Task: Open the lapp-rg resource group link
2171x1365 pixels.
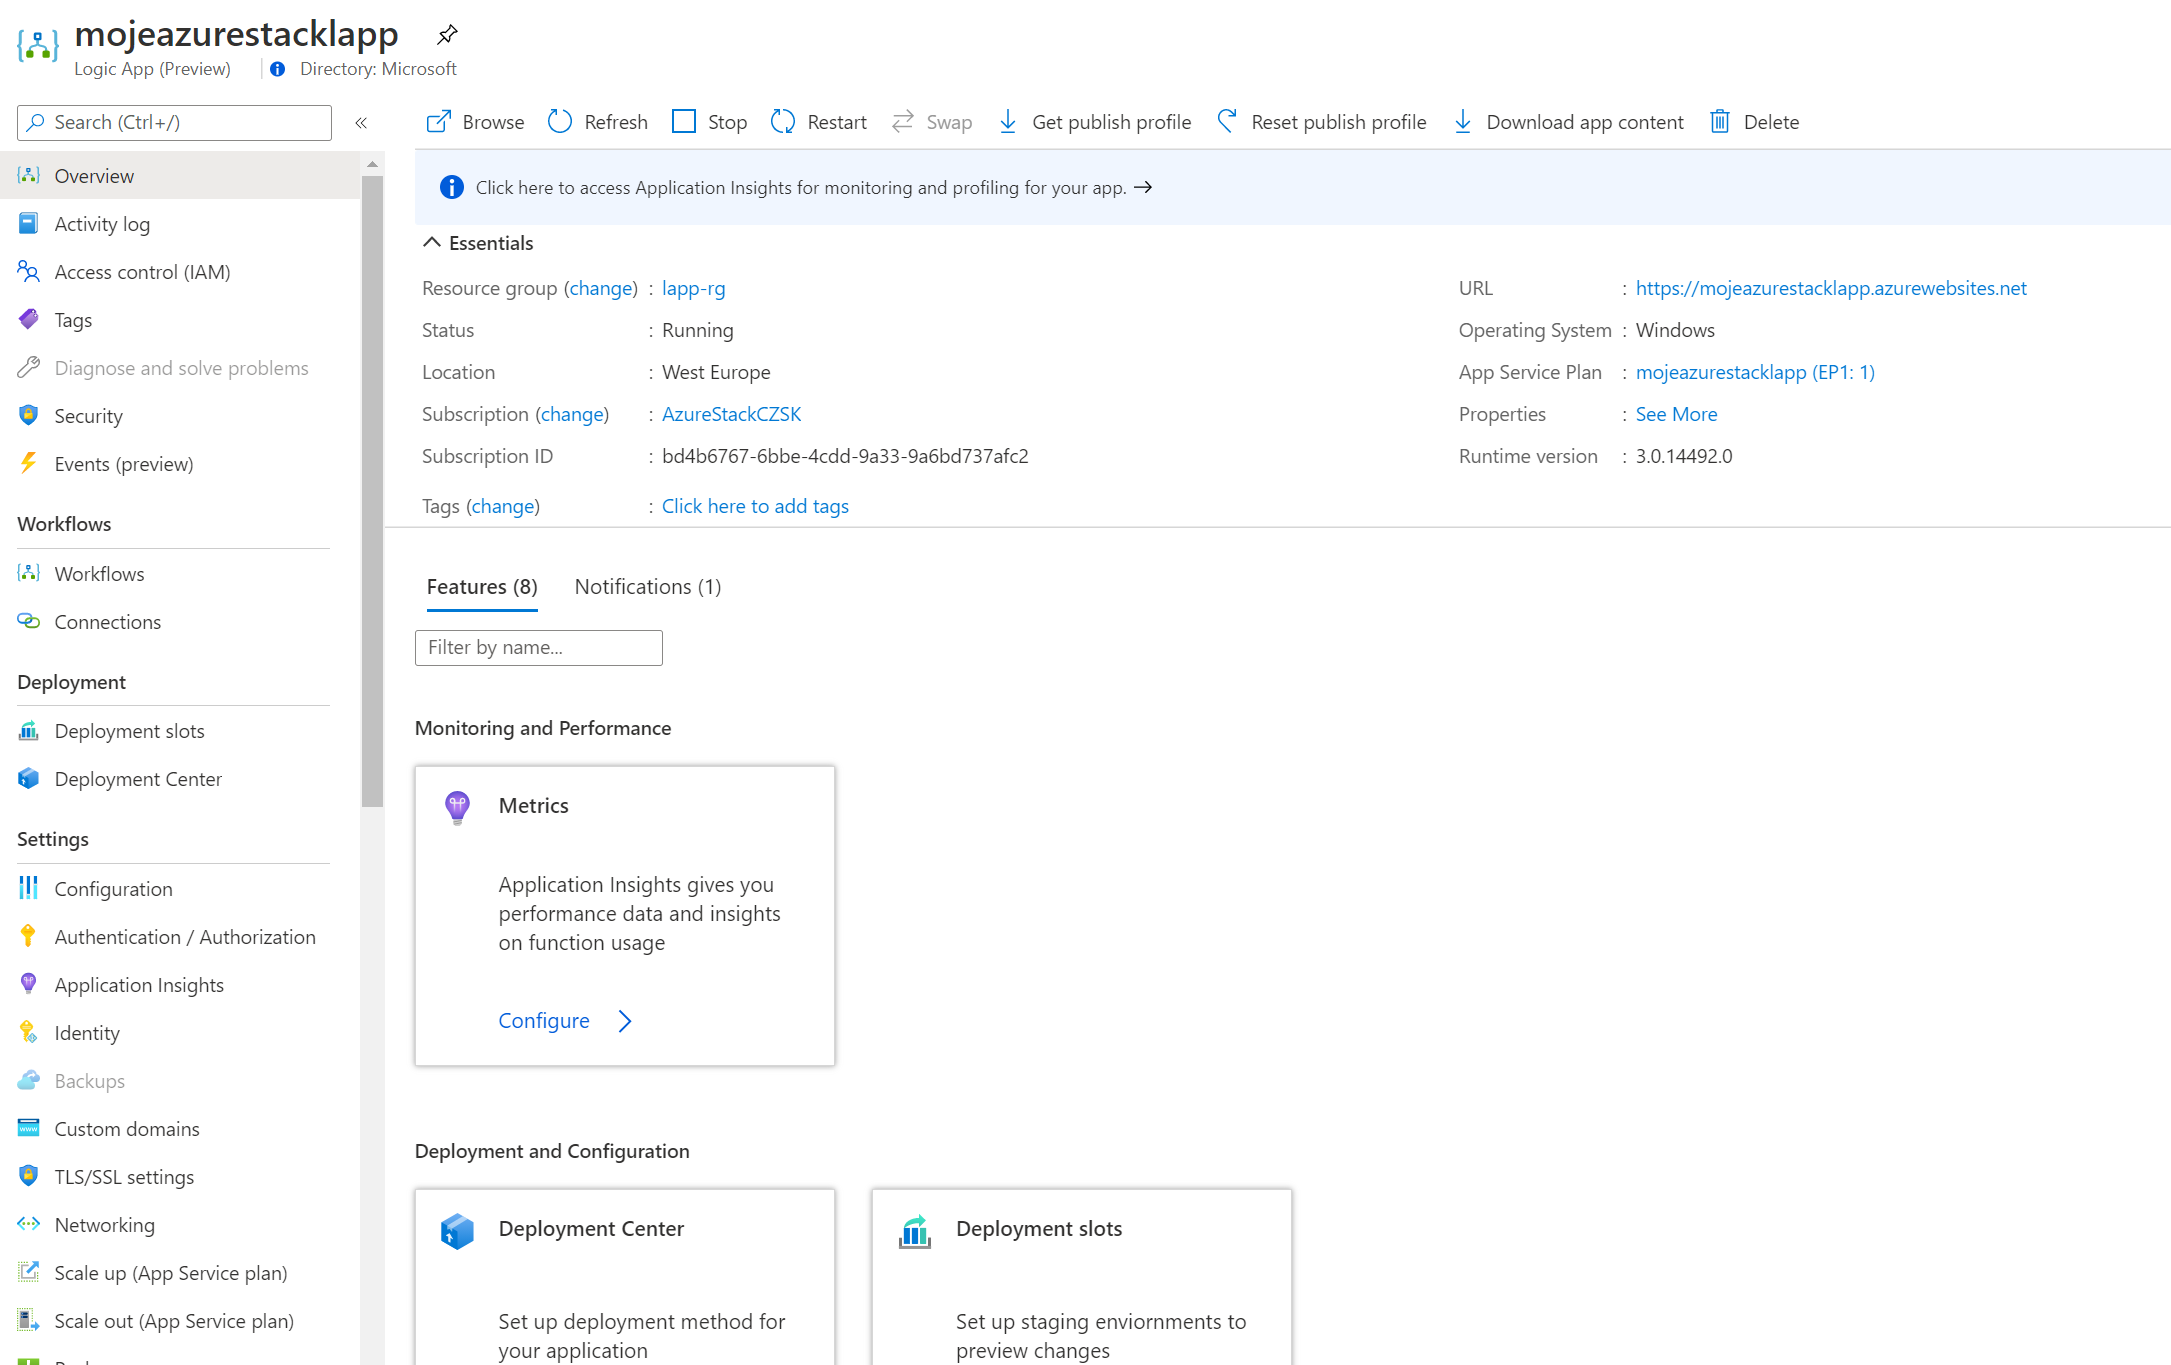Action: [x=693, y=288]
